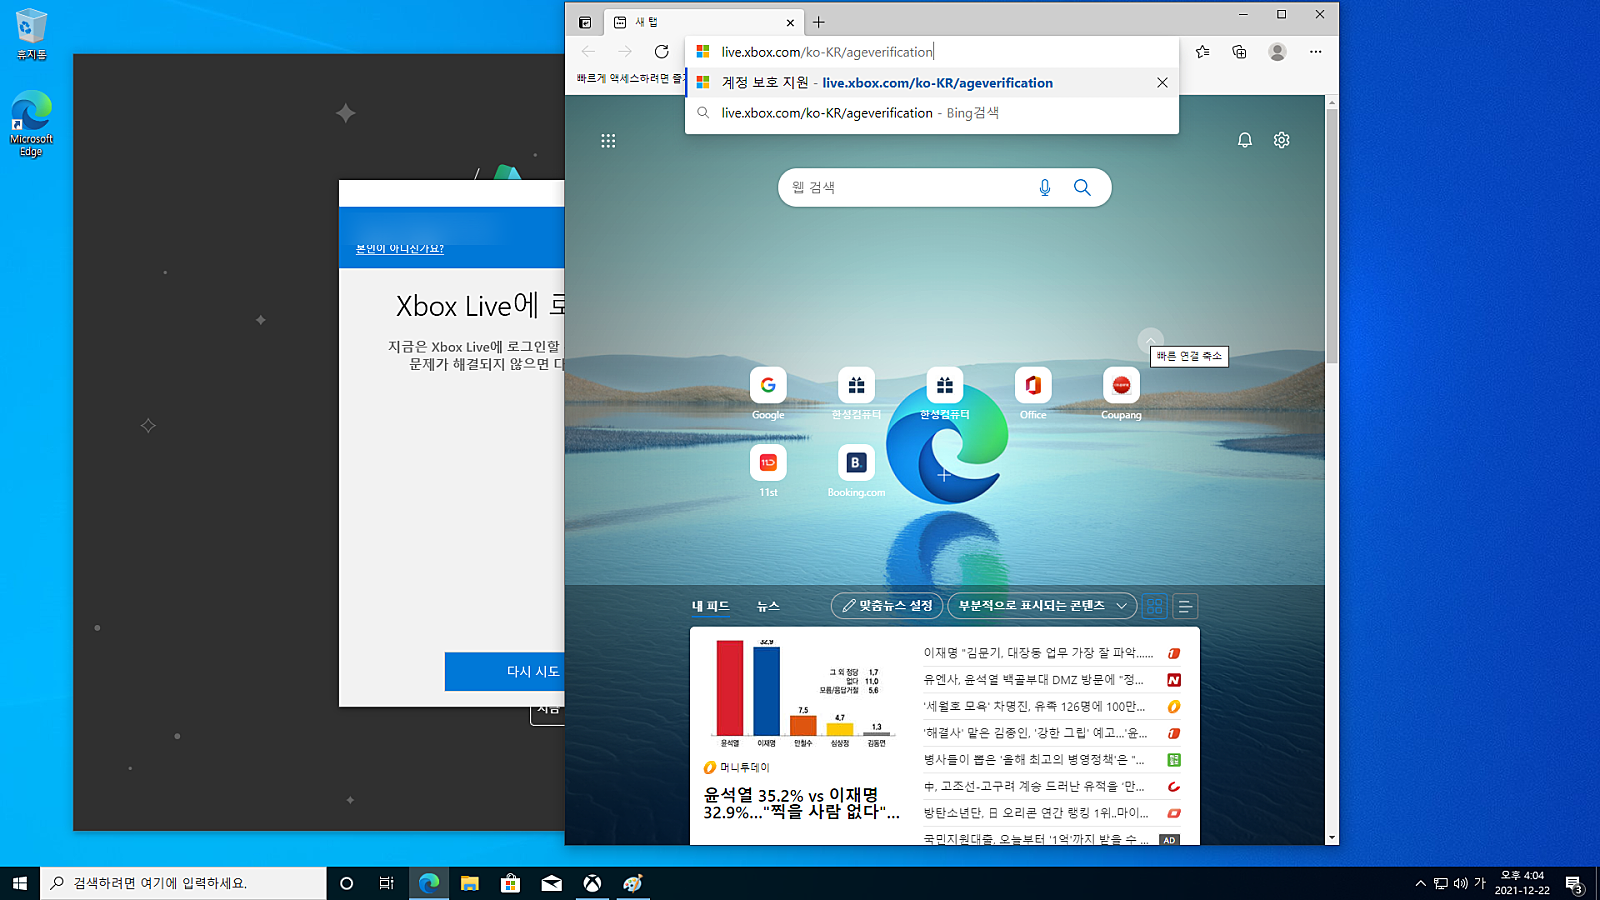The height and width of the screenshot is (900, 1600).
Task: Open the Coupang quick link
Action: point(1121,392)
